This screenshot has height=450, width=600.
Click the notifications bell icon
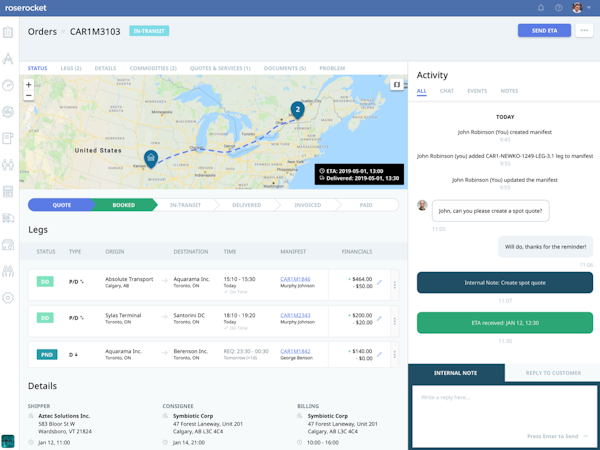[x=541, y=8]
